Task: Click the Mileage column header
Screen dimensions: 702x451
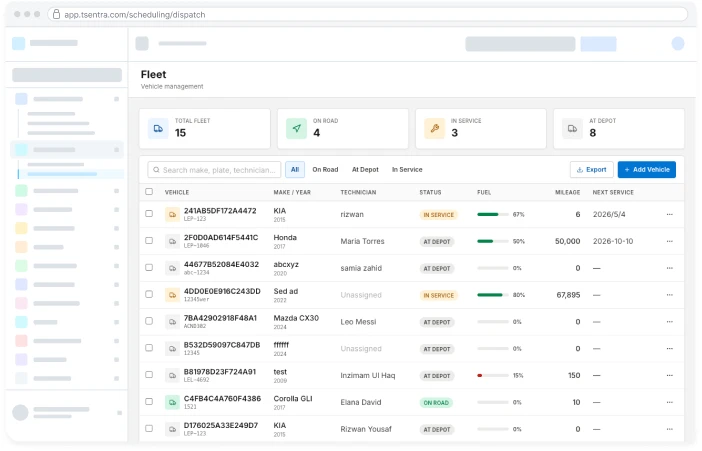Action: (x=568, y=193)
